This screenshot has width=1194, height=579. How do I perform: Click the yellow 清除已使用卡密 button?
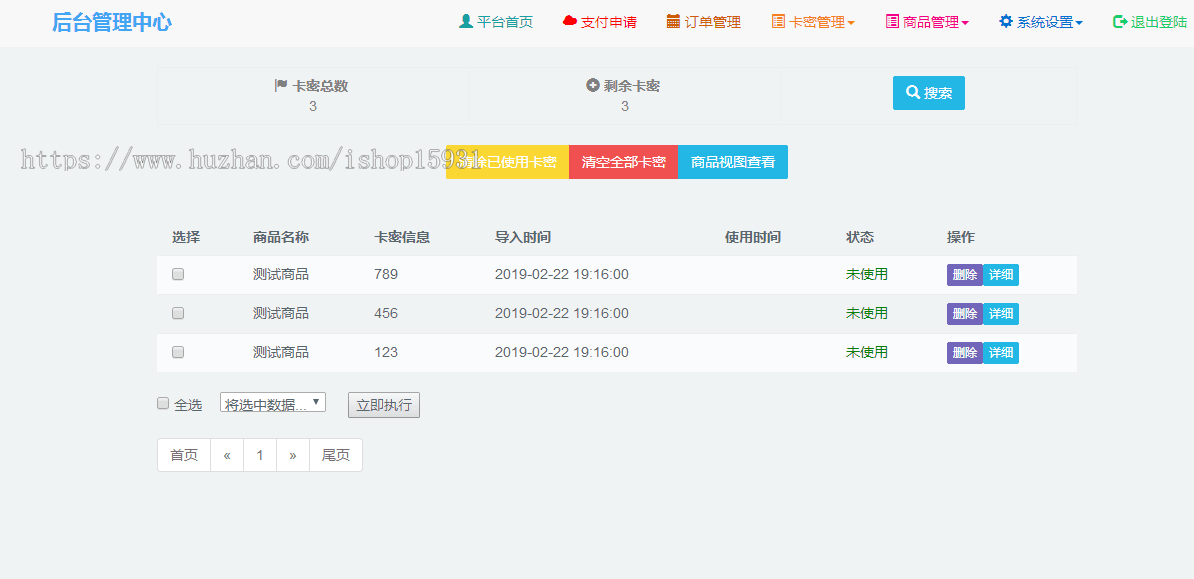point(507,162)
